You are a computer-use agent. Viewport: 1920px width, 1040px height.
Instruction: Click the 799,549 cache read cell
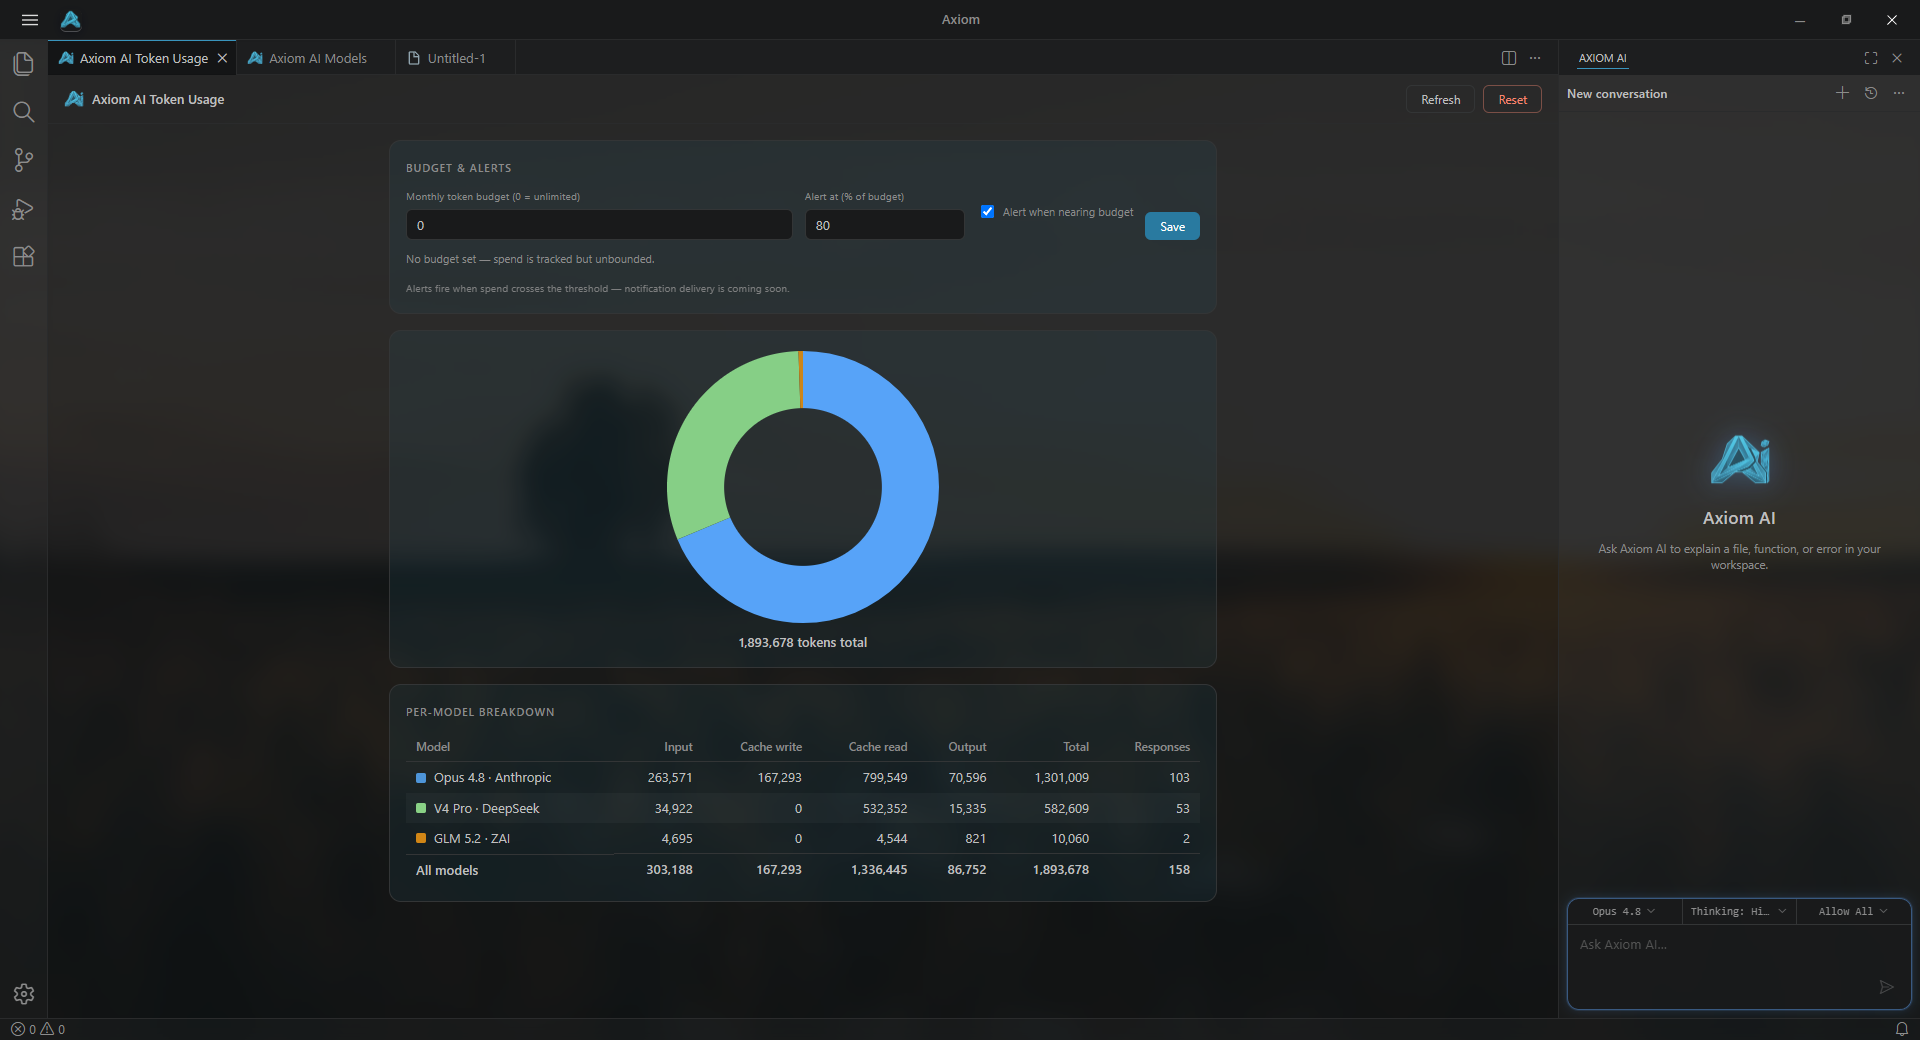[885, 778]
